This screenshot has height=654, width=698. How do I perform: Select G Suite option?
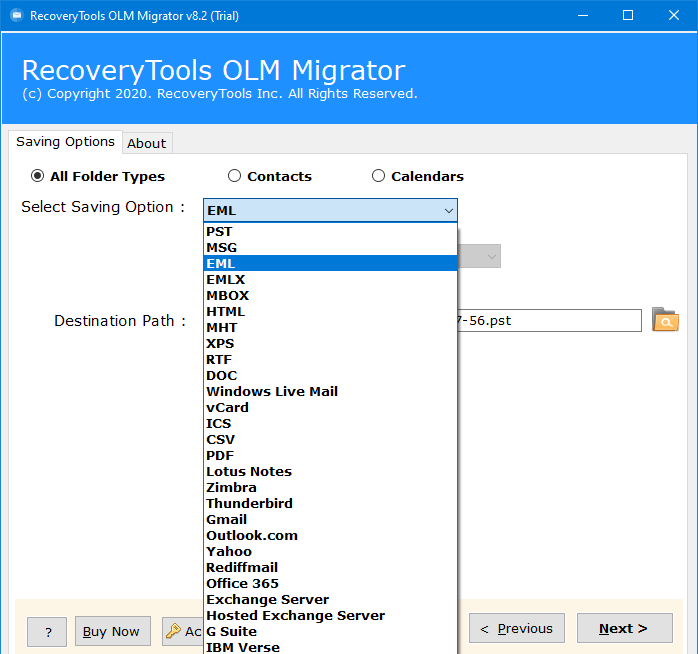click(330, 632)
